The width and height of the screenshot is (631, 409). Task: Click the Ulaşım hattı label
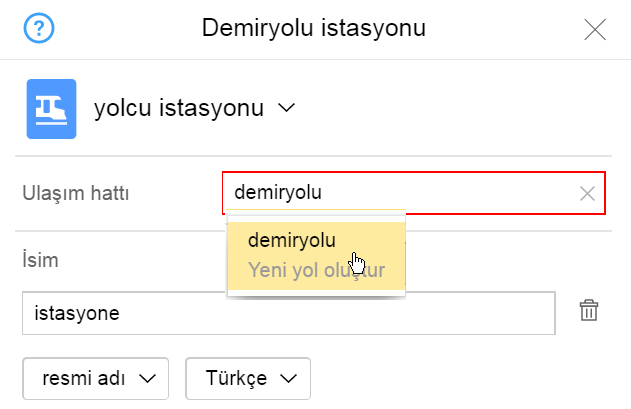[x=76, y=194]
